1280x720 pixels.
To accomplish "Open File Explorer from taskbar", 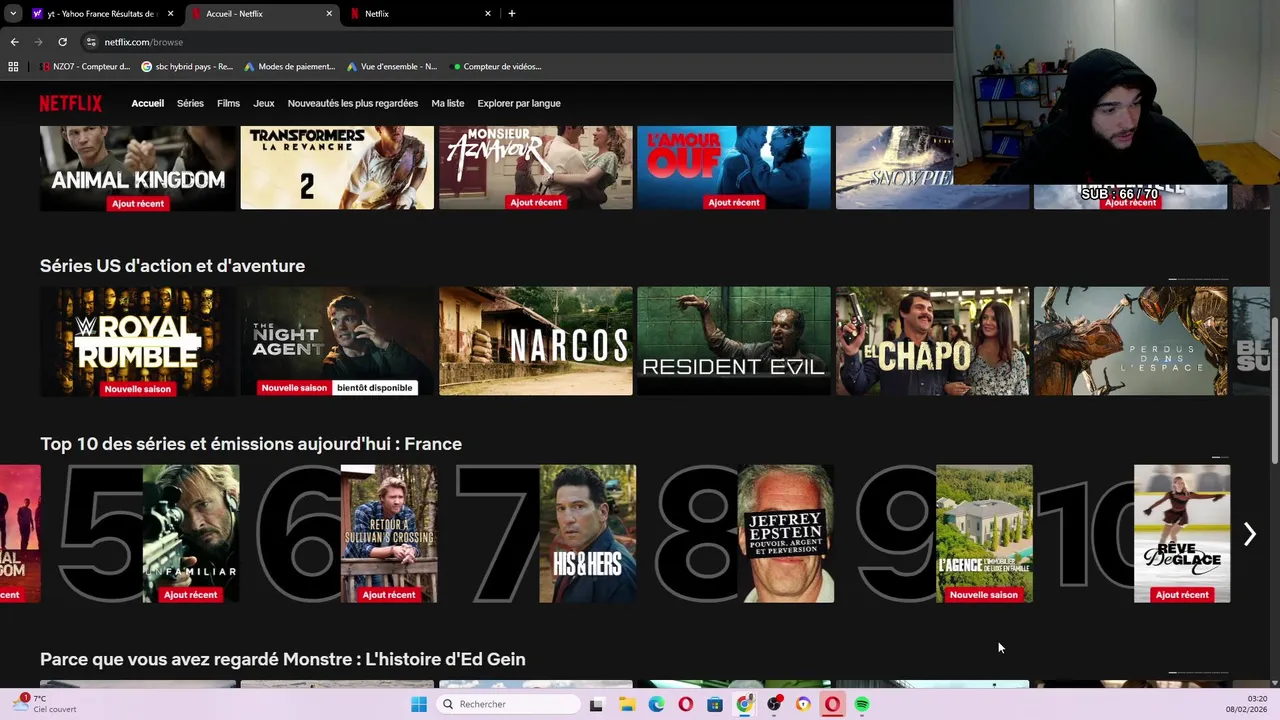I will pyautogui.click(x=627, y=704).
